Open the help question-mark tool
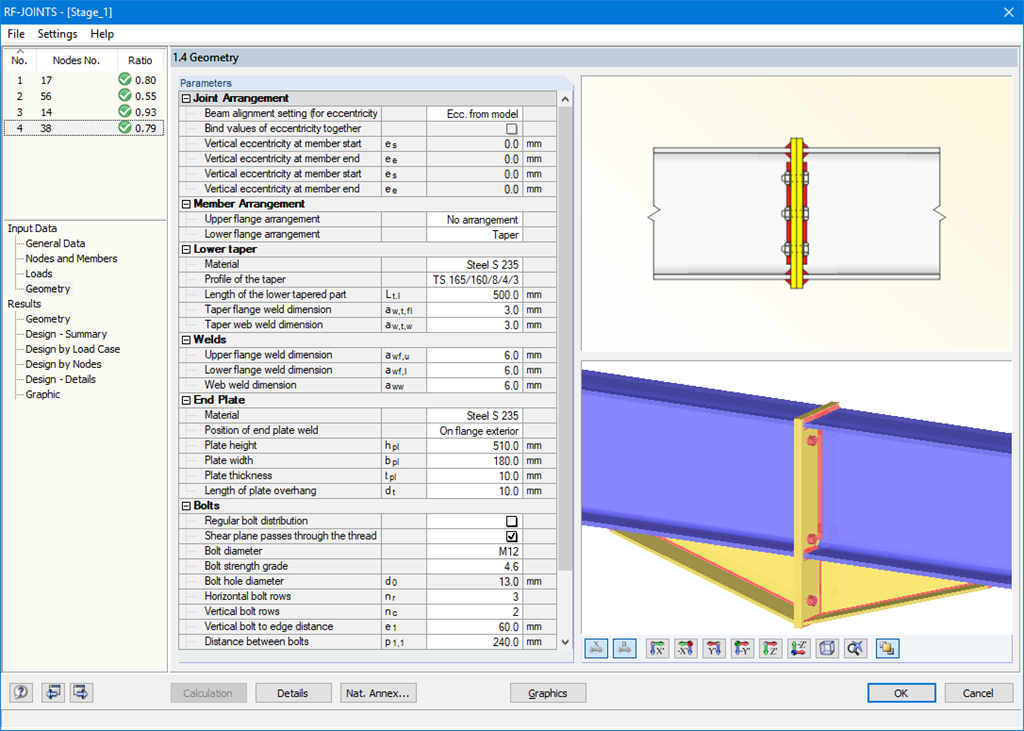The width and height of the screenshot is (1024, 731). tap(21, 692)
